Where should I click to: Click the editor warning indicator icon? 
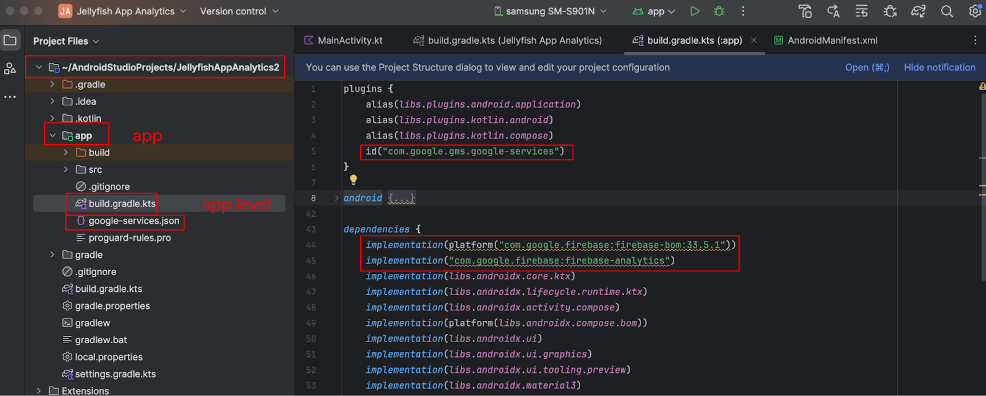tap(982, 87)
